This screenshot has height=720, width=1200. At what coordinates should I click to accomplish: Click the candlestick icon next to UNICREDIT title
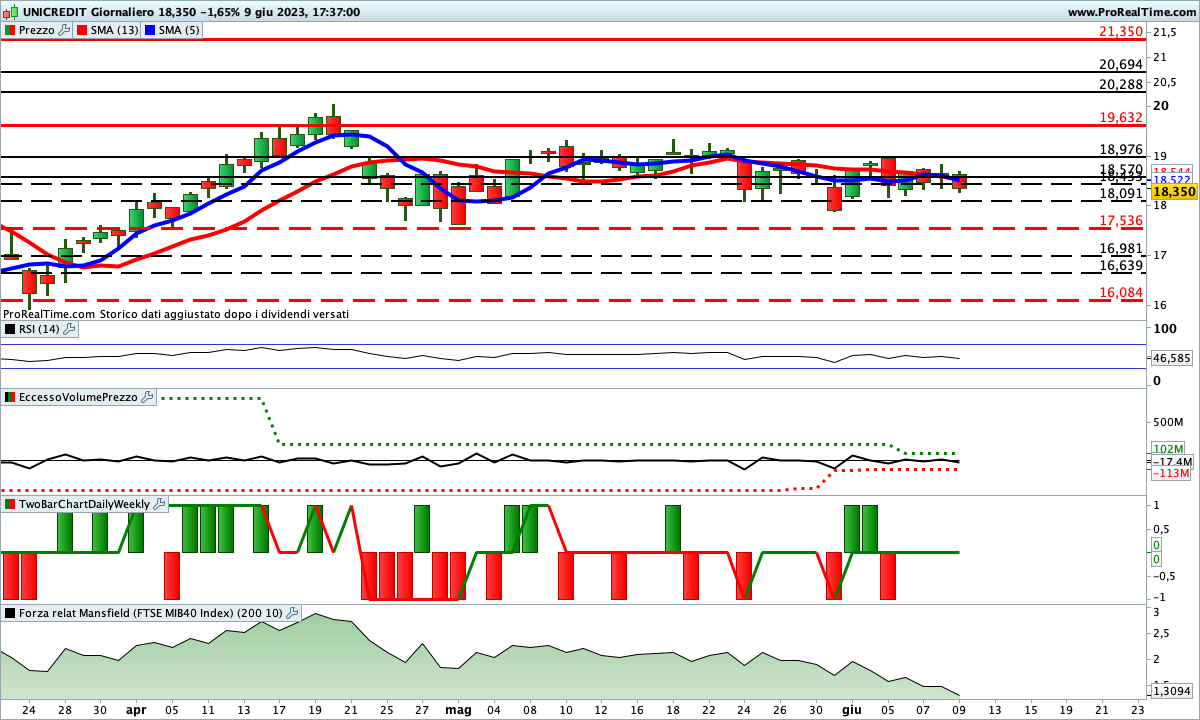(x=11, y=12)
